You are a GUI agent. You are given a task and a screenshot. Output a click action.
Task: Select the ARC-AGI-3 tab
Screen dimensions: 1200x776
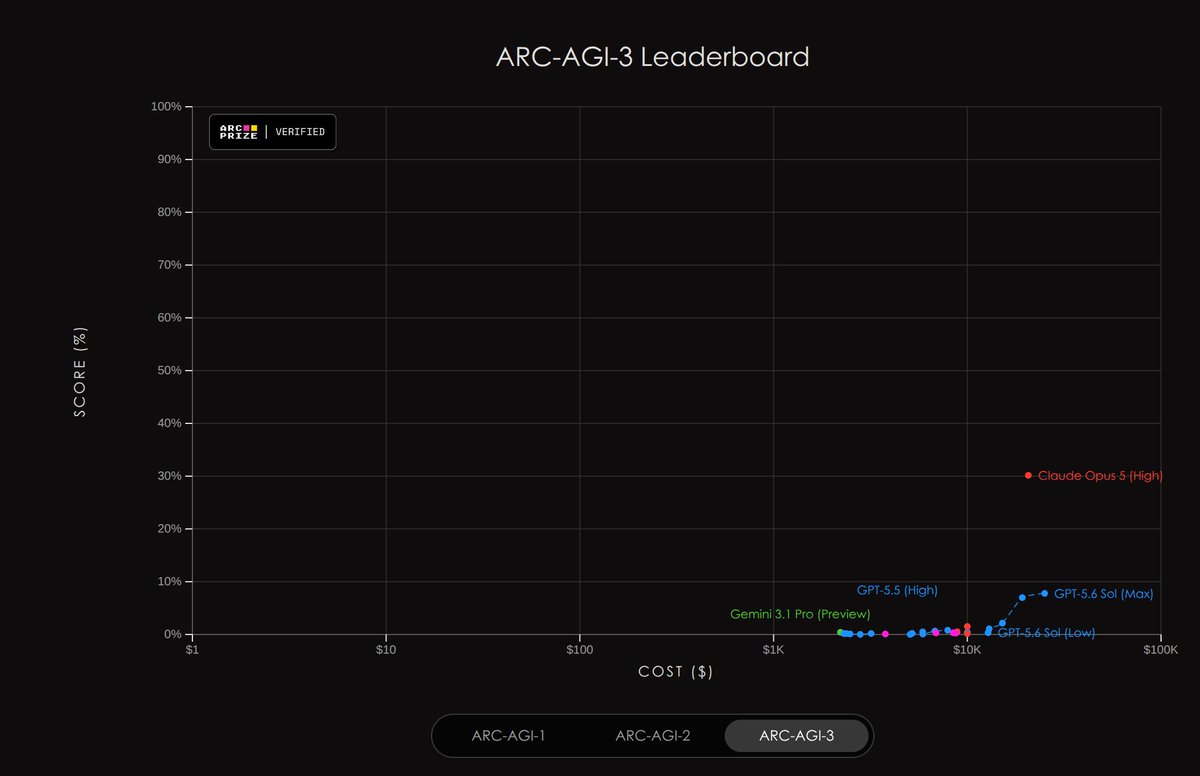coord(797,736)
